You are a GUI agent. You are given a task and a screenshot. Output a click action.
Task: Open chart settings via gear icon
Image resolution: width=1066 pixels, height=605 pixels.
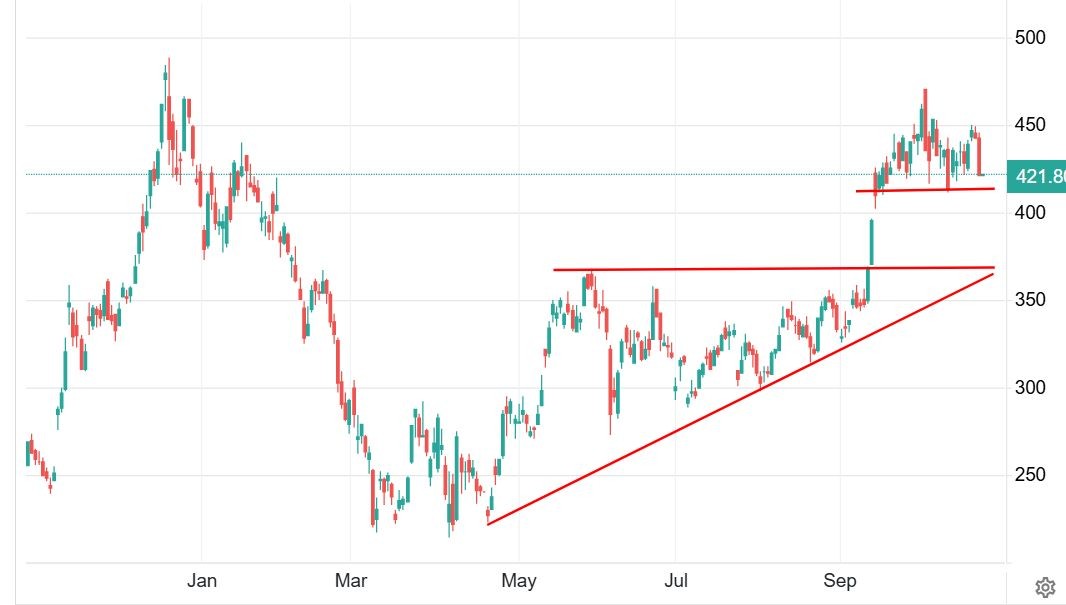click(x=1045, y=587)
